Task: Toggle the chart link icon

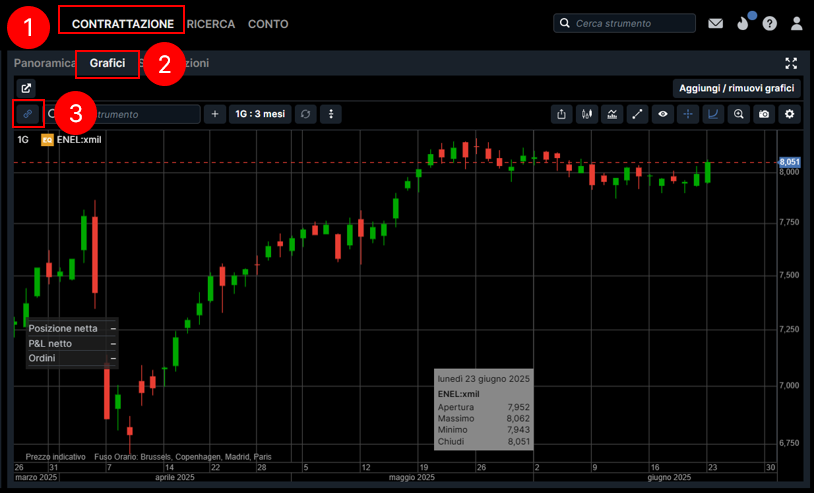Action: coord(28,114)
